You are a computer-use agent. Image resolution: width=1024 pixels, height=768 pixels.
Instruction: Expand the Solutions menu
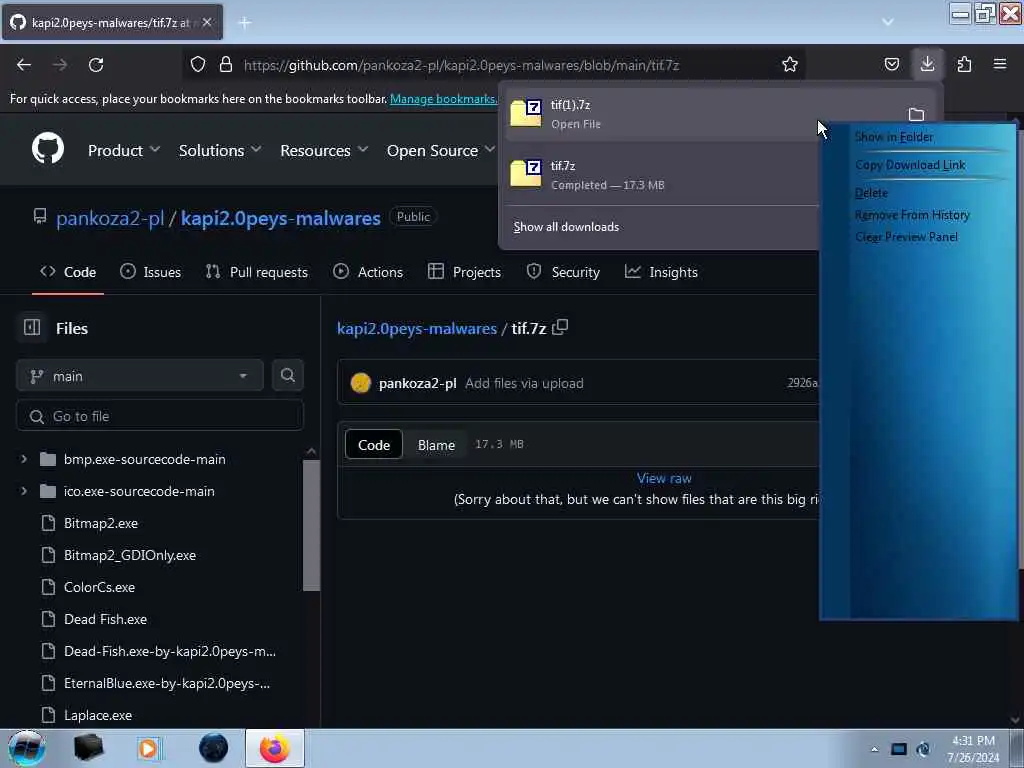coord(220,150)
